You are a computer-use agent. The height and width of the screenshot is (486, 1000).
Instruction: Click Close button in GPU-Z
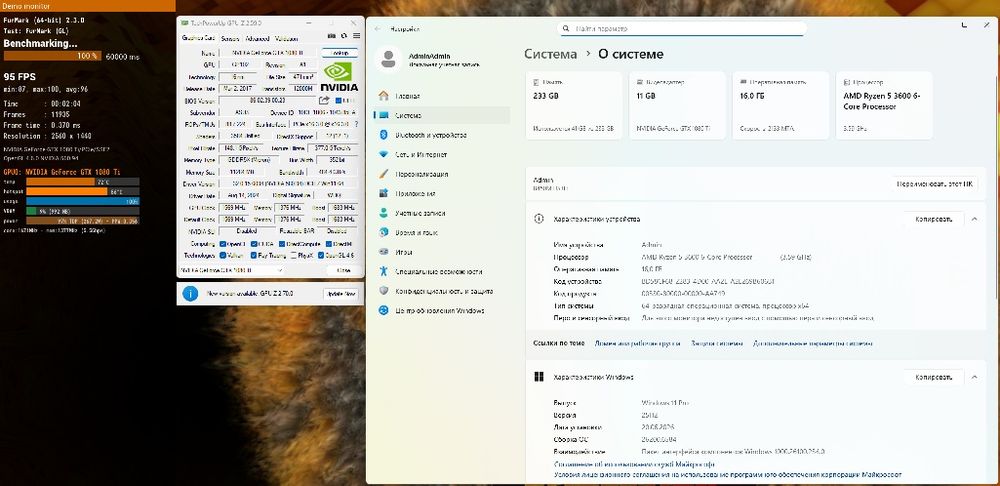click(343, 270)
